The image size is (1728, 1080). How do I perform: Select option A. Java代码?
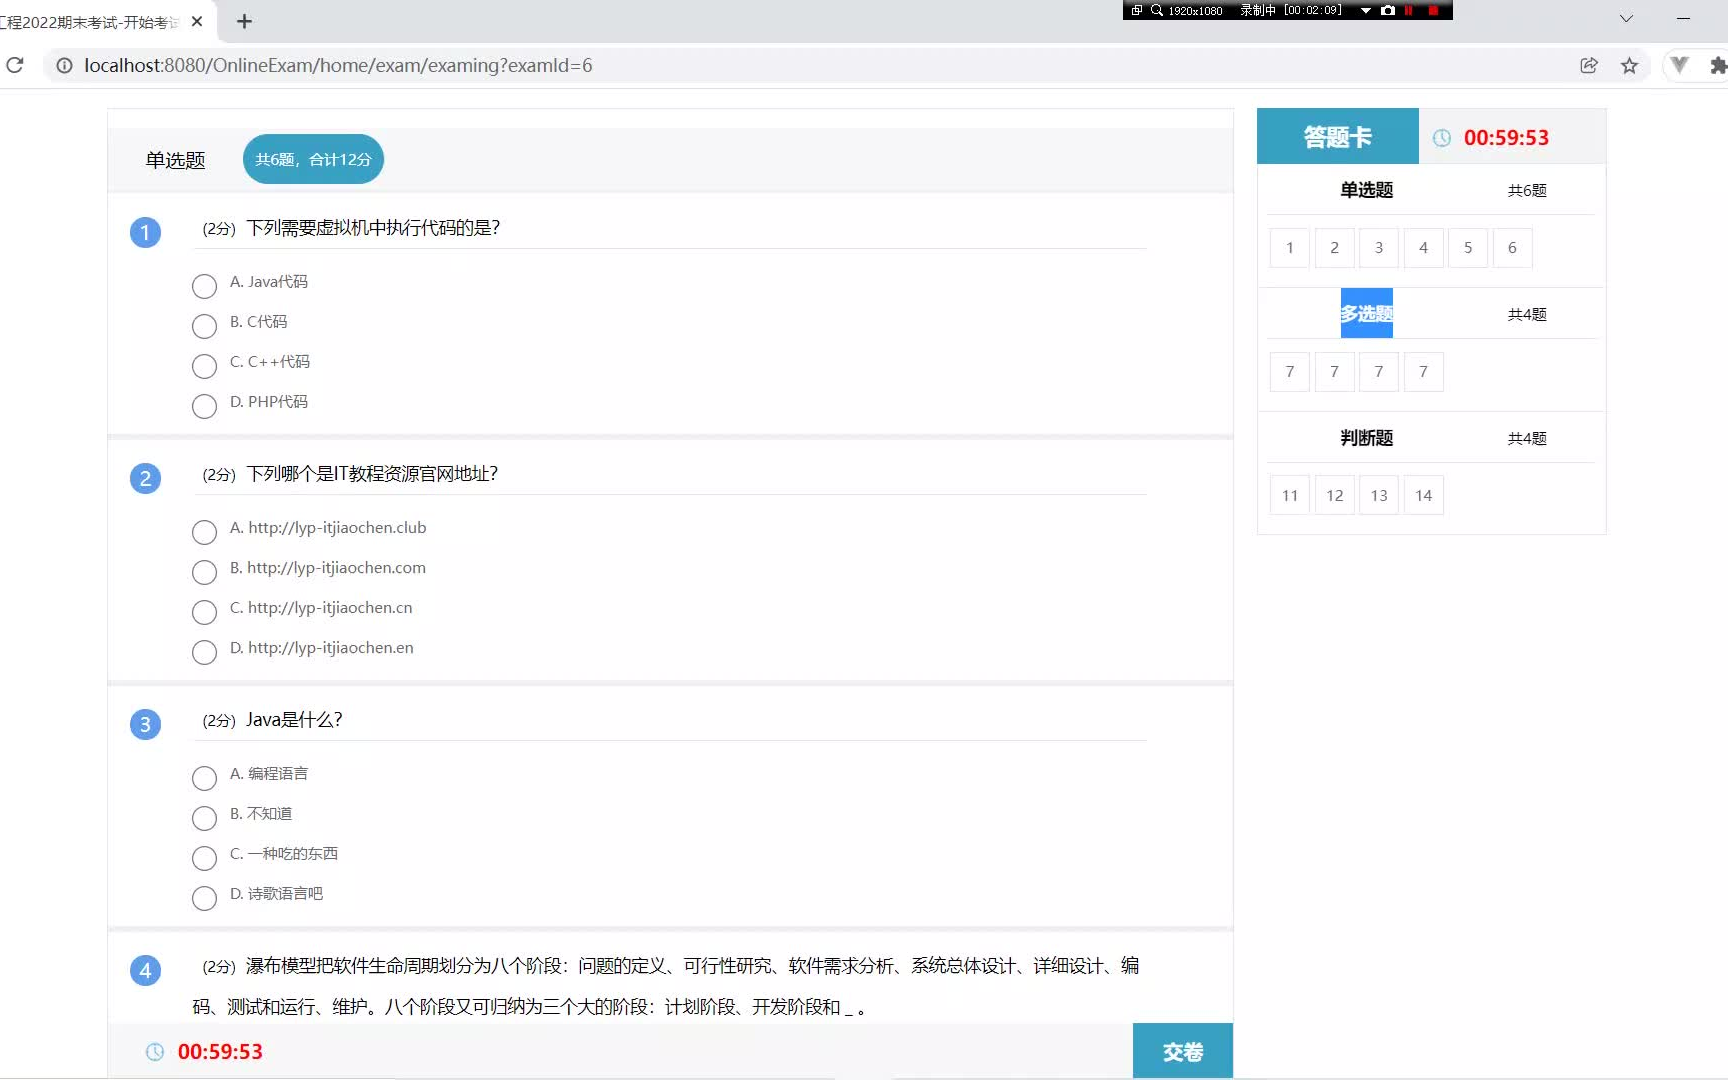pyautogui.click(x=204, y=286)
